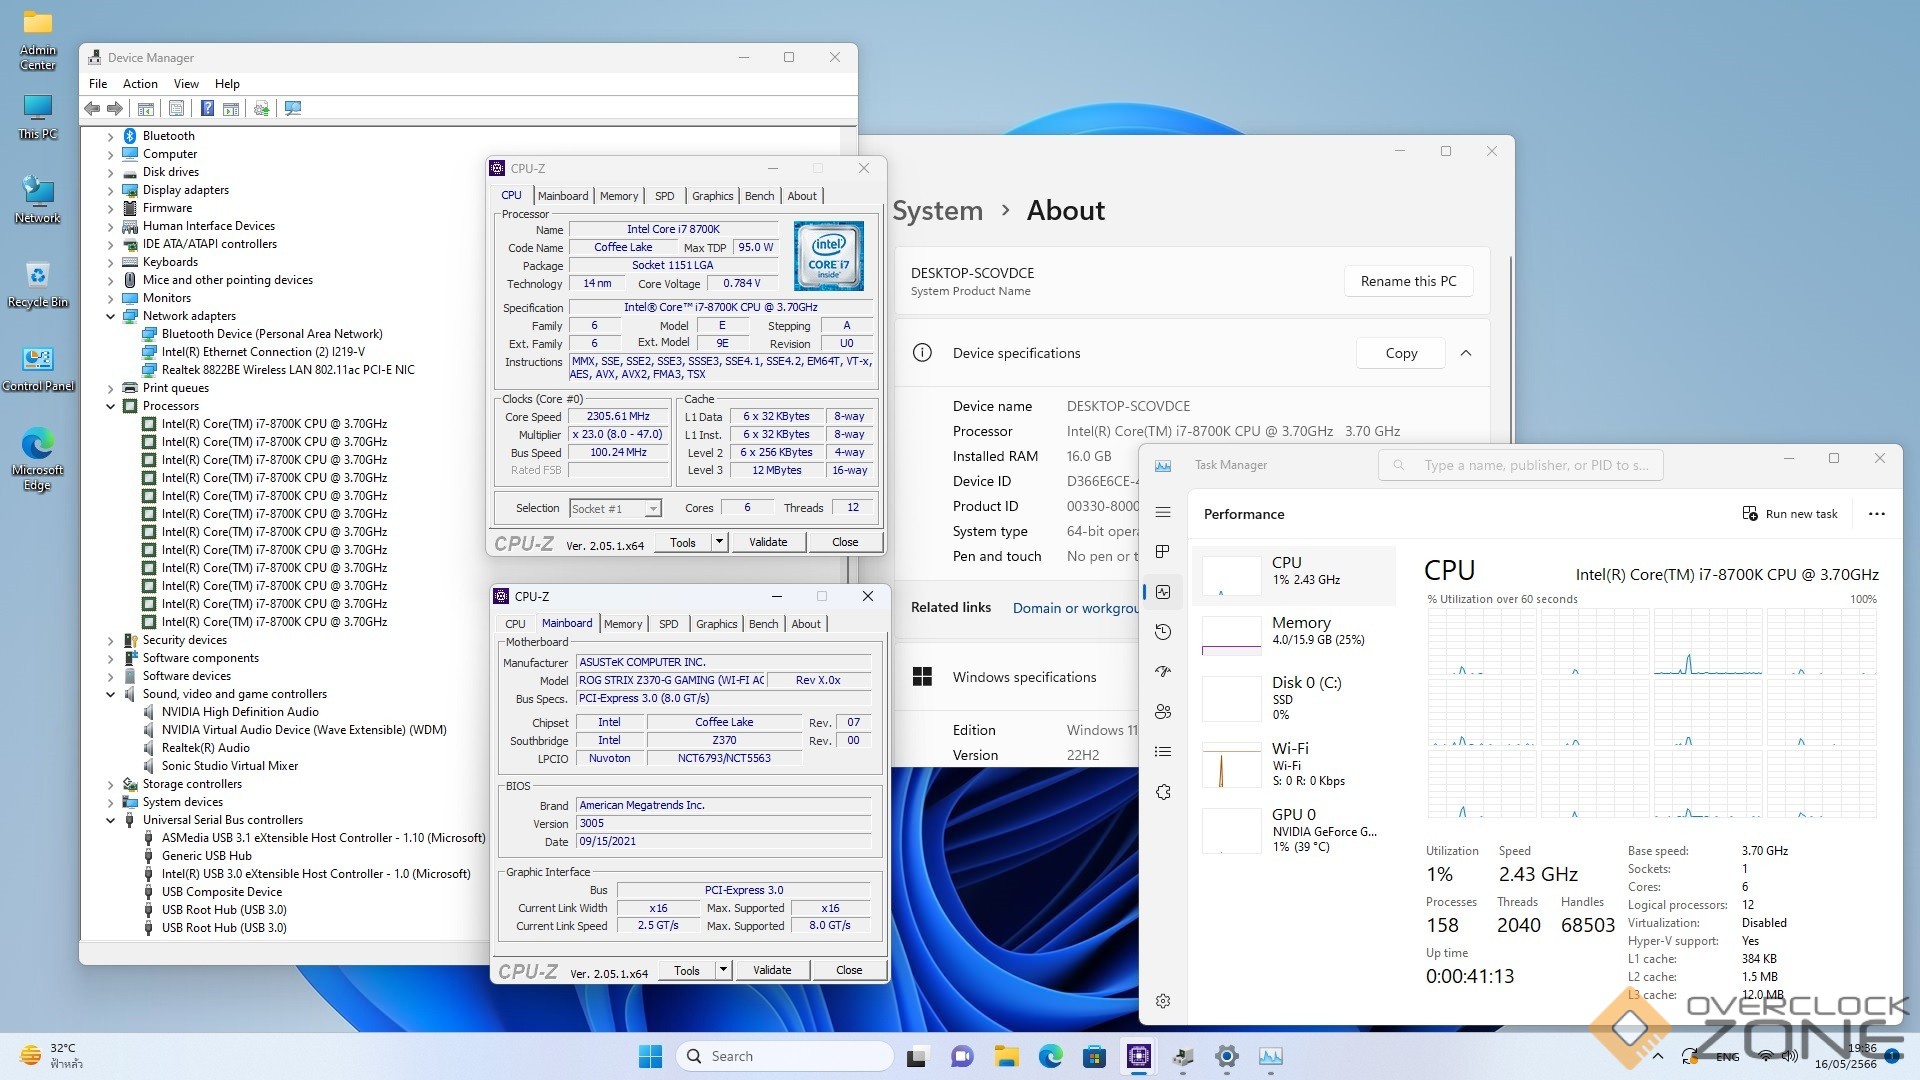
Task: Click the Rename this PC button
Action: tap(1408, 281)
